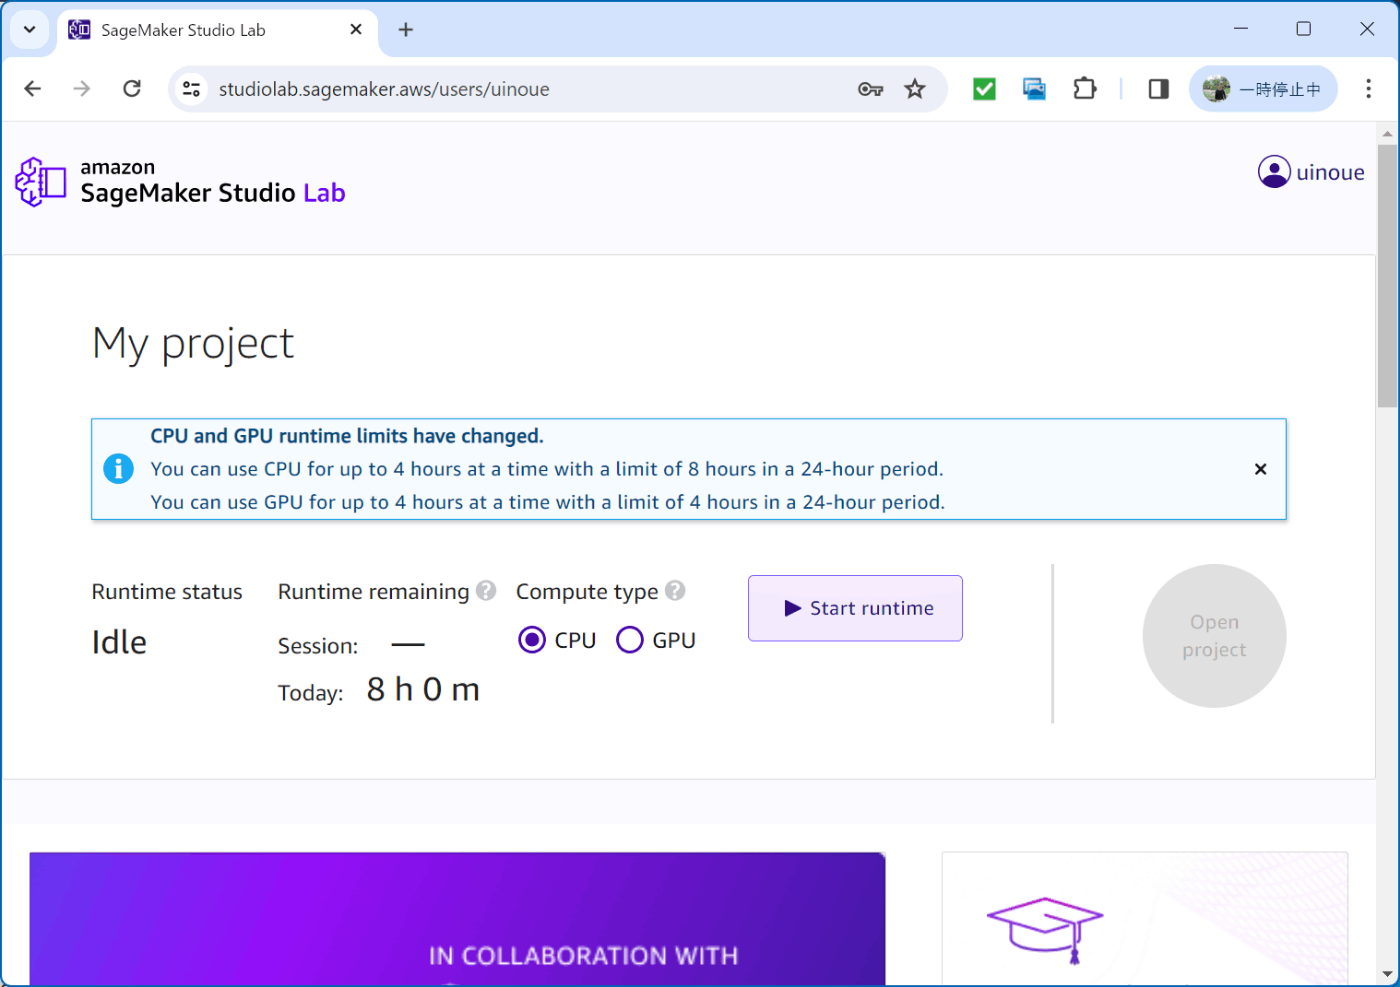
Task: Click the blue window extension icon
Action: coord(1034,89)
